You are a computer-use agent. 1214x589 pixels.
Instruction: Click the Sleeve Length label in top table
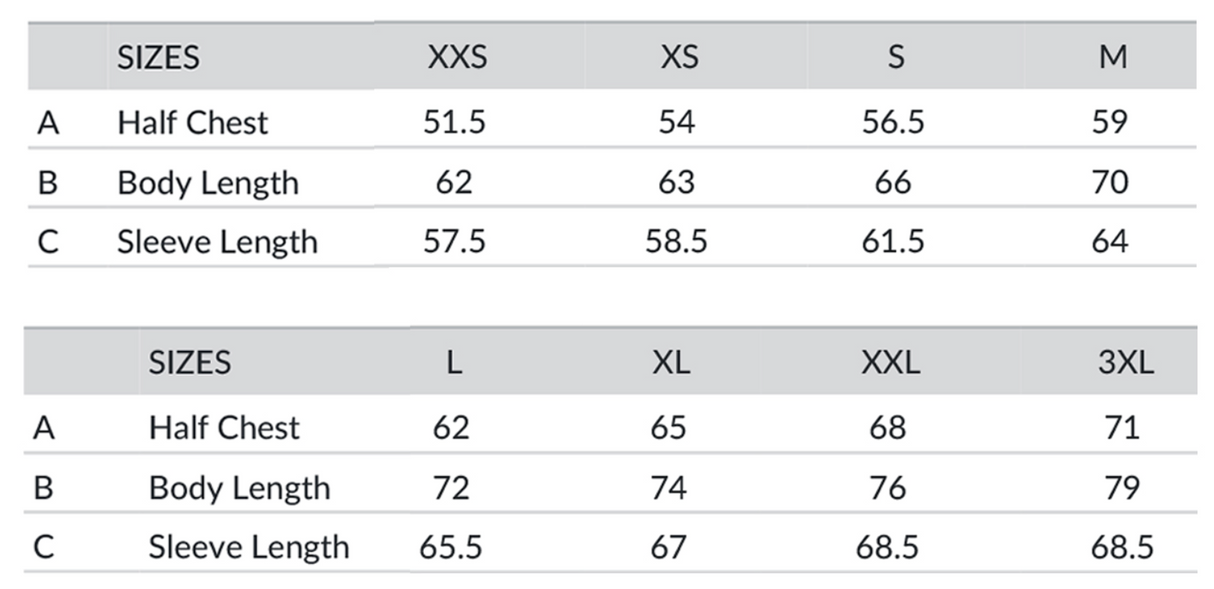217,242
